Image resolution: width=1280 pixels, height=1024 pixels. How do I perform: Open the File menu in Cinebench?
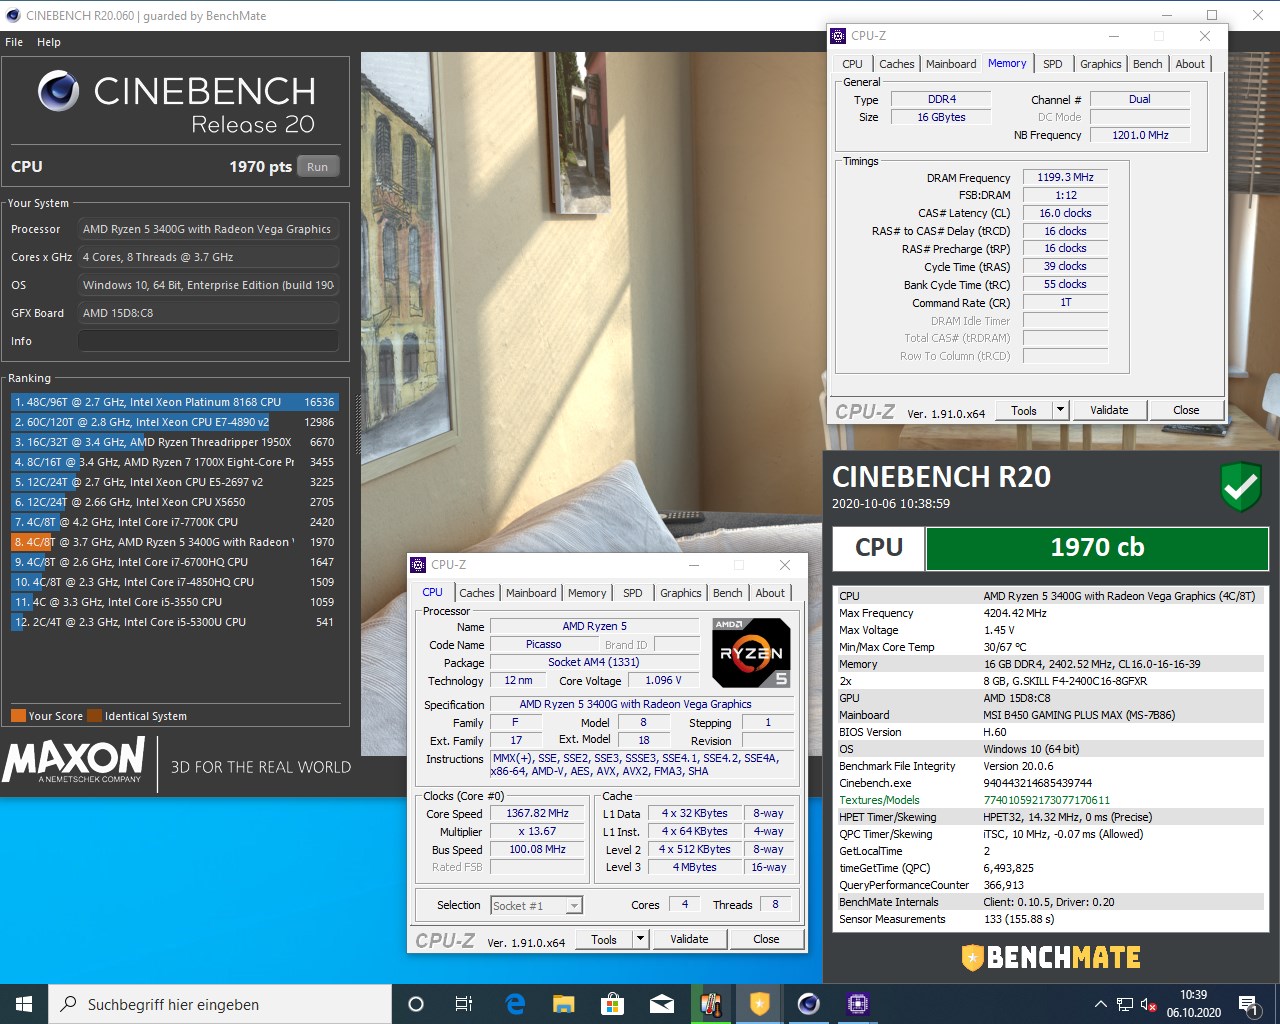point(14,42)
